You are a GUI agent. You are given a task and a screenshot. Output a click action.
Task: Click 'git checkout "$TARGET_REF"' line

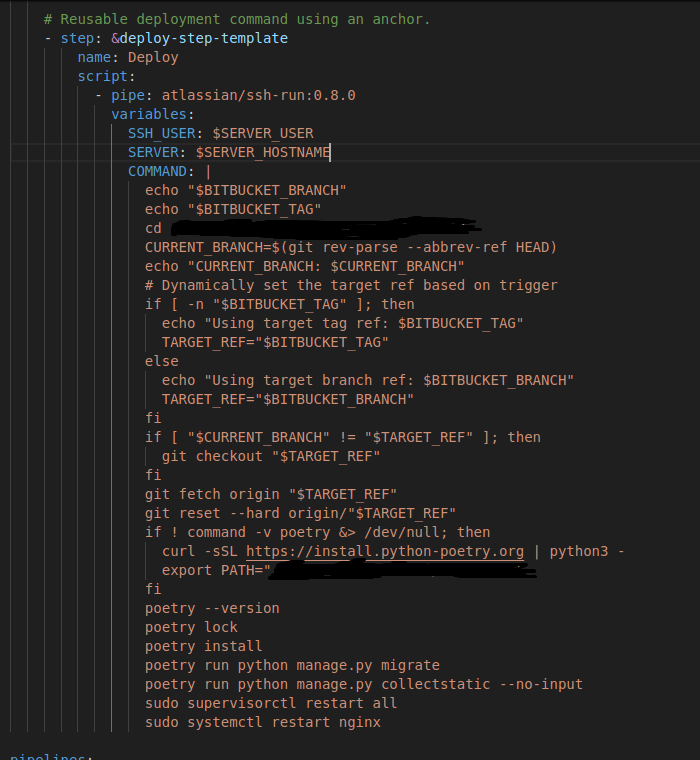click(x=271, y=457)
